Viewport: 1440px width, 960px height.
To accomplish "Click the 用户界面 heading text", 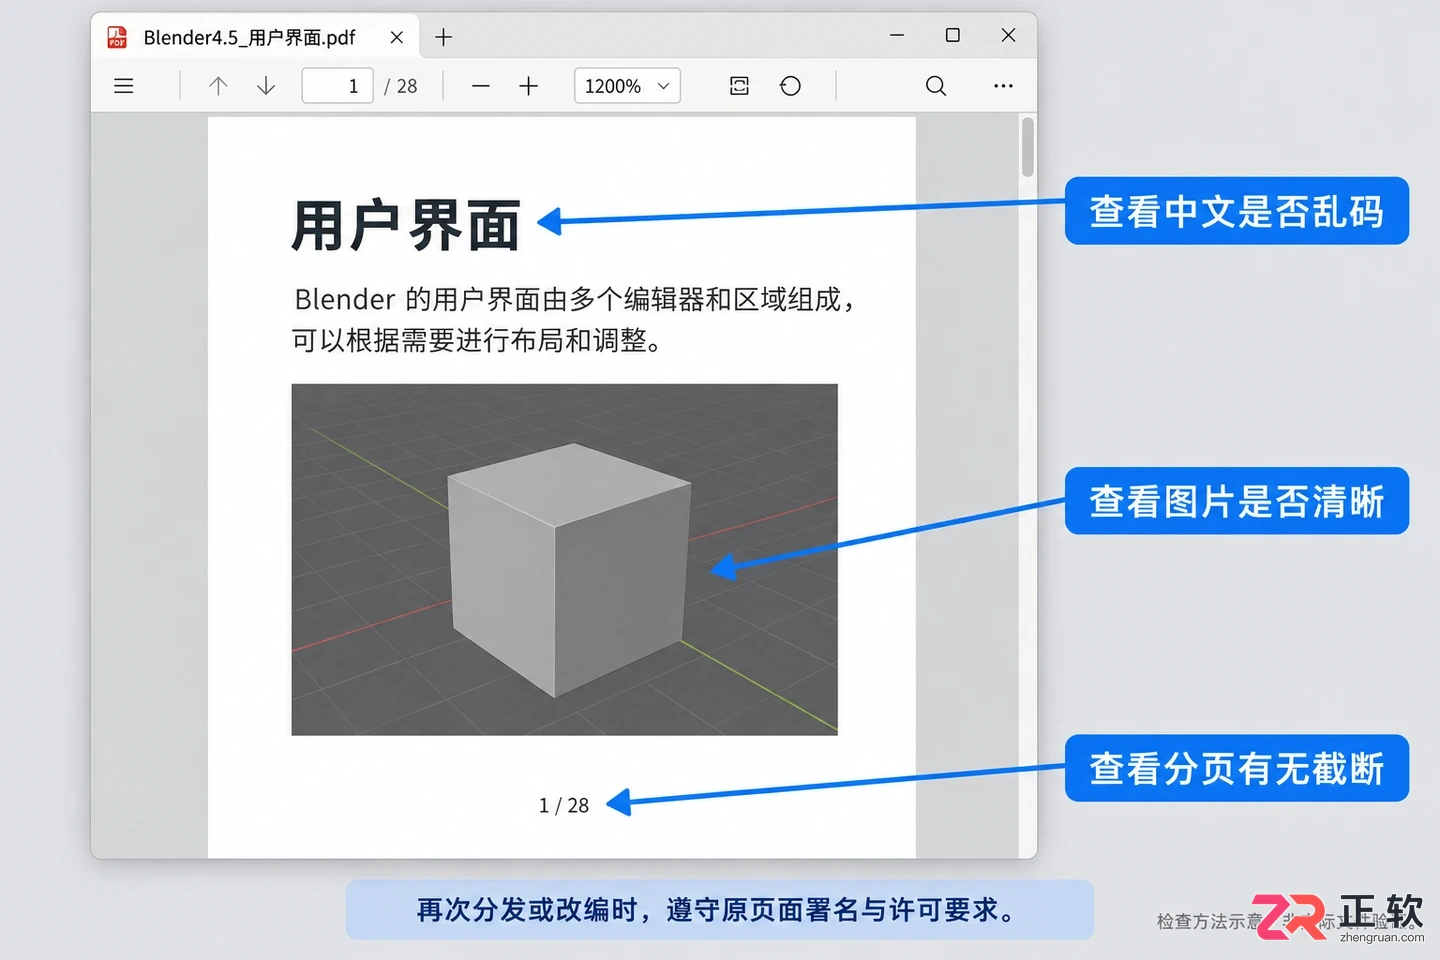I will pos(406,225).
